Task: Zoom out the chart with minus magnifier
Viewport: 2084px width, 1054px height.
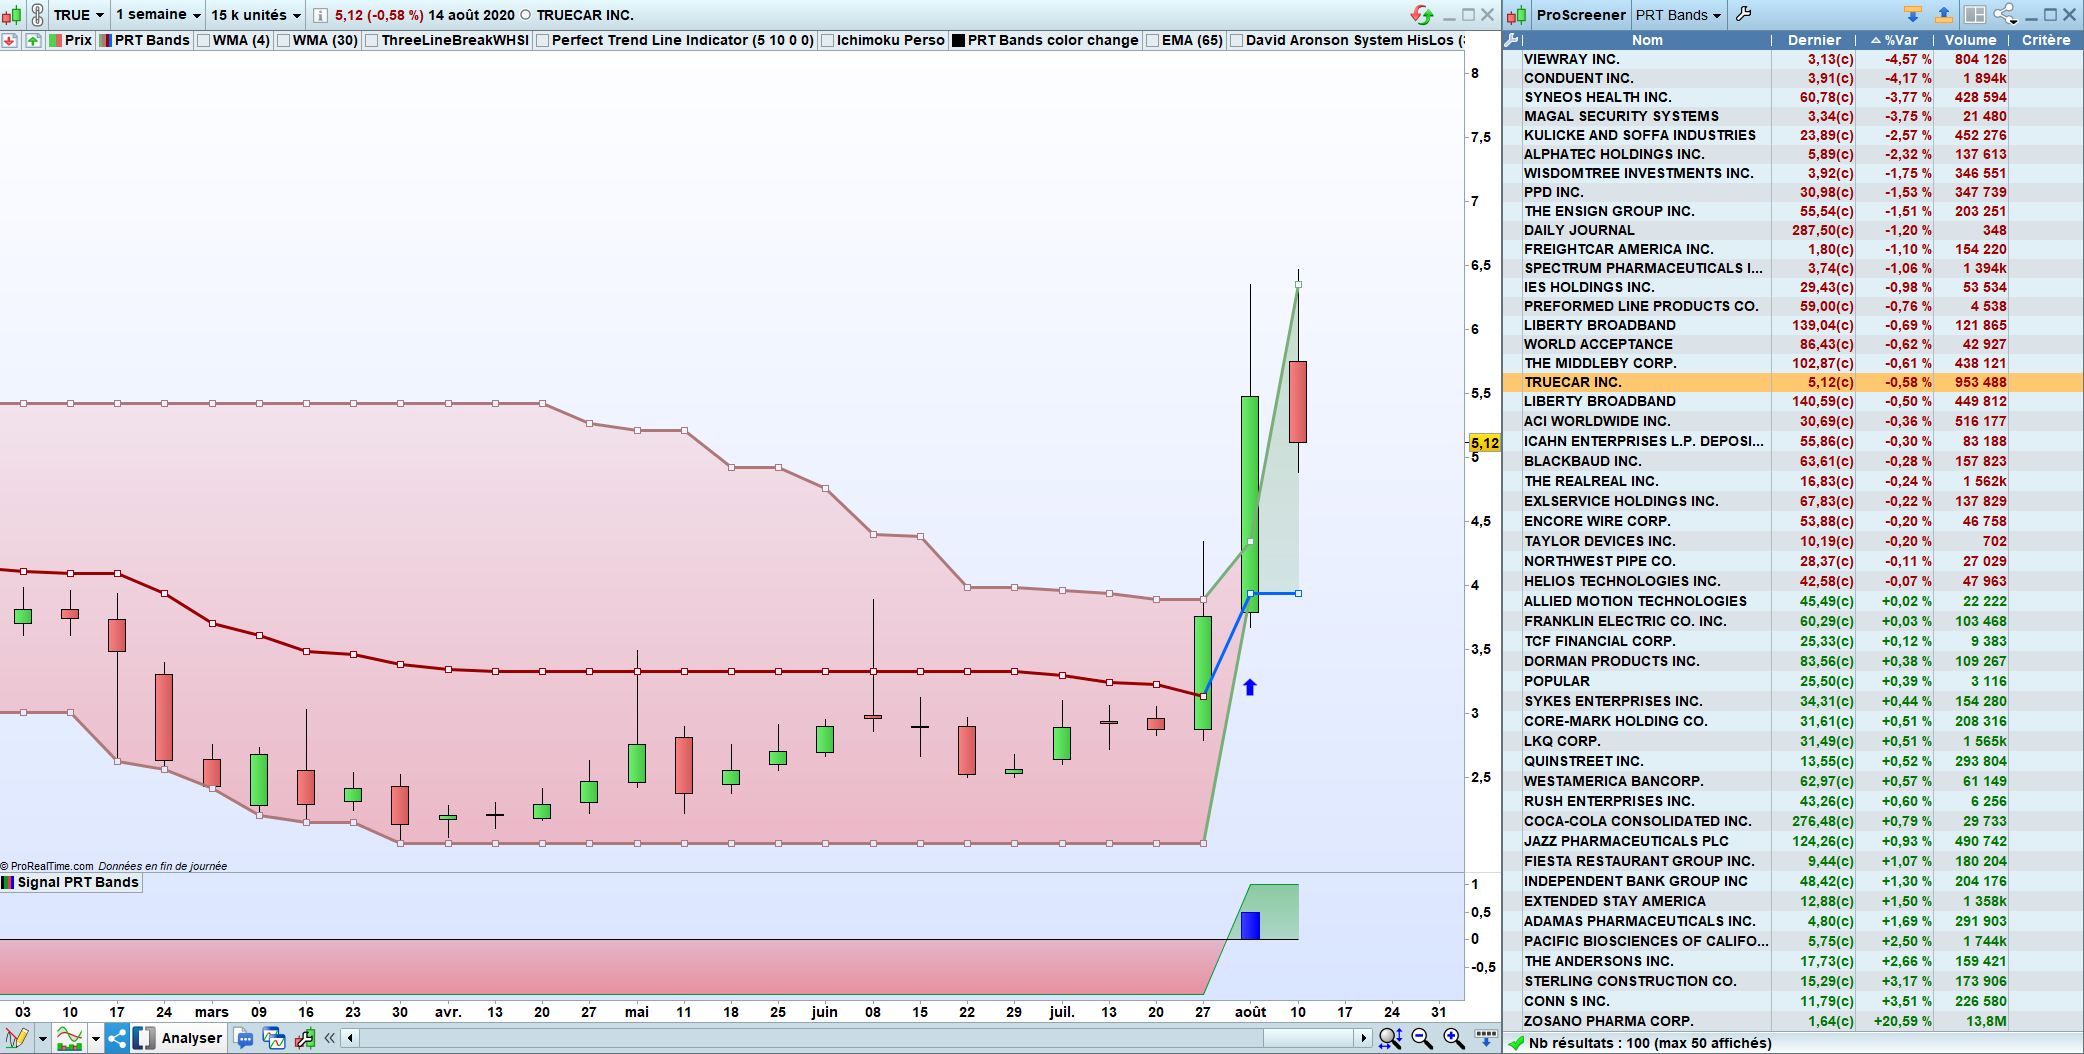Action: click(1422, 1038)
